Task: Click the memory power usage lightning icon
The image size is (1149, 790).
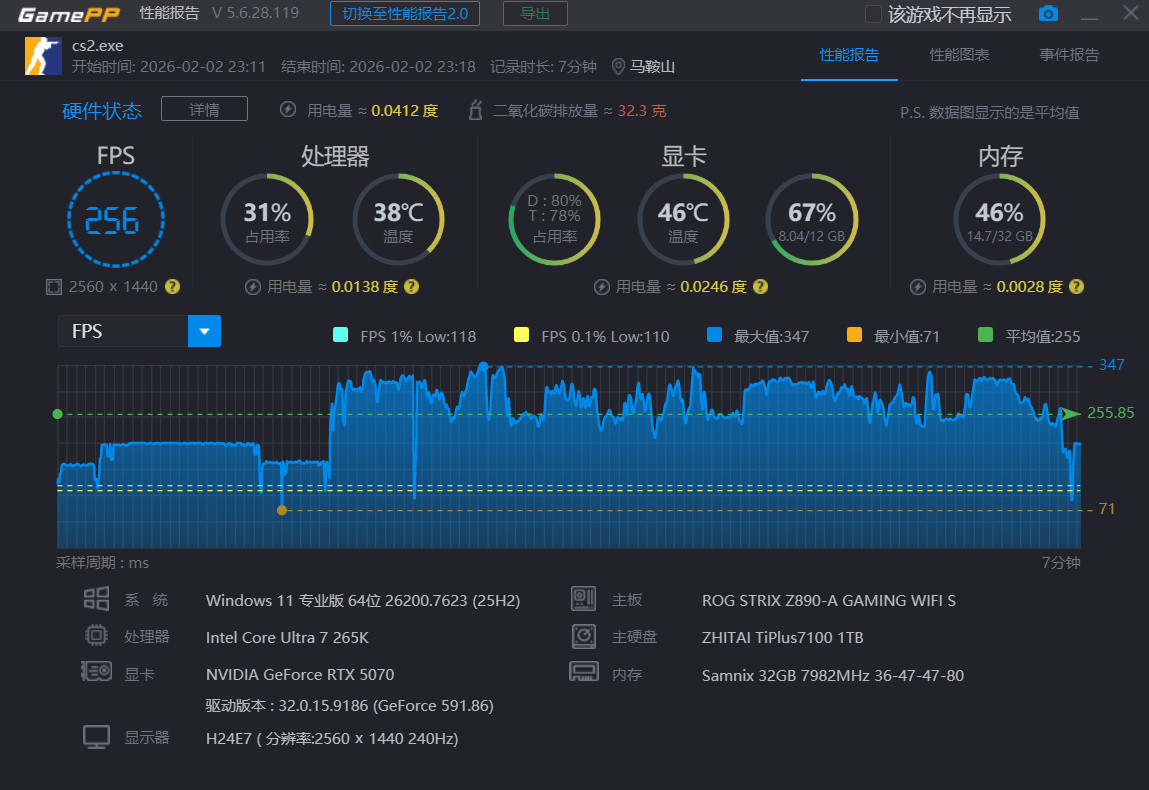Action: [917, 287]
